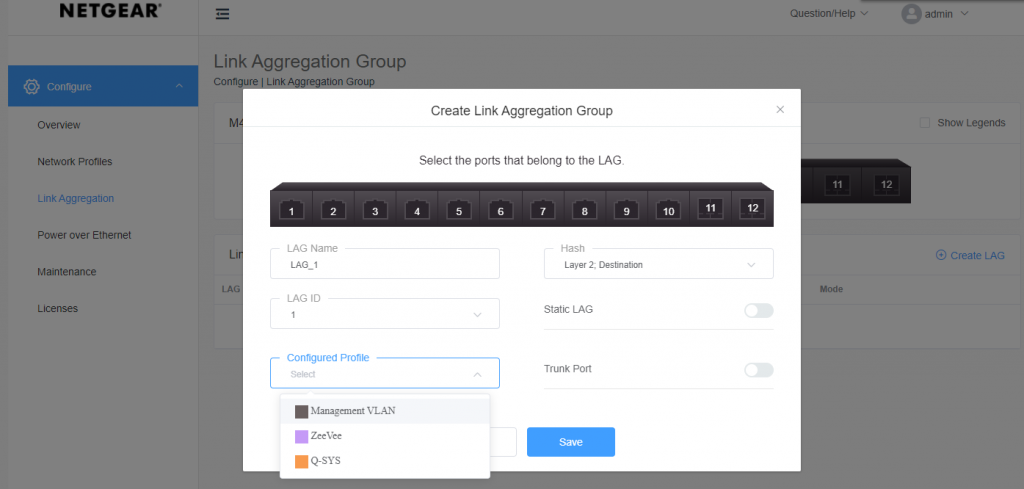Collapse the Configured Profile dropdown
This screenshot has width=1024, height=489.
[x=478, y=374]
